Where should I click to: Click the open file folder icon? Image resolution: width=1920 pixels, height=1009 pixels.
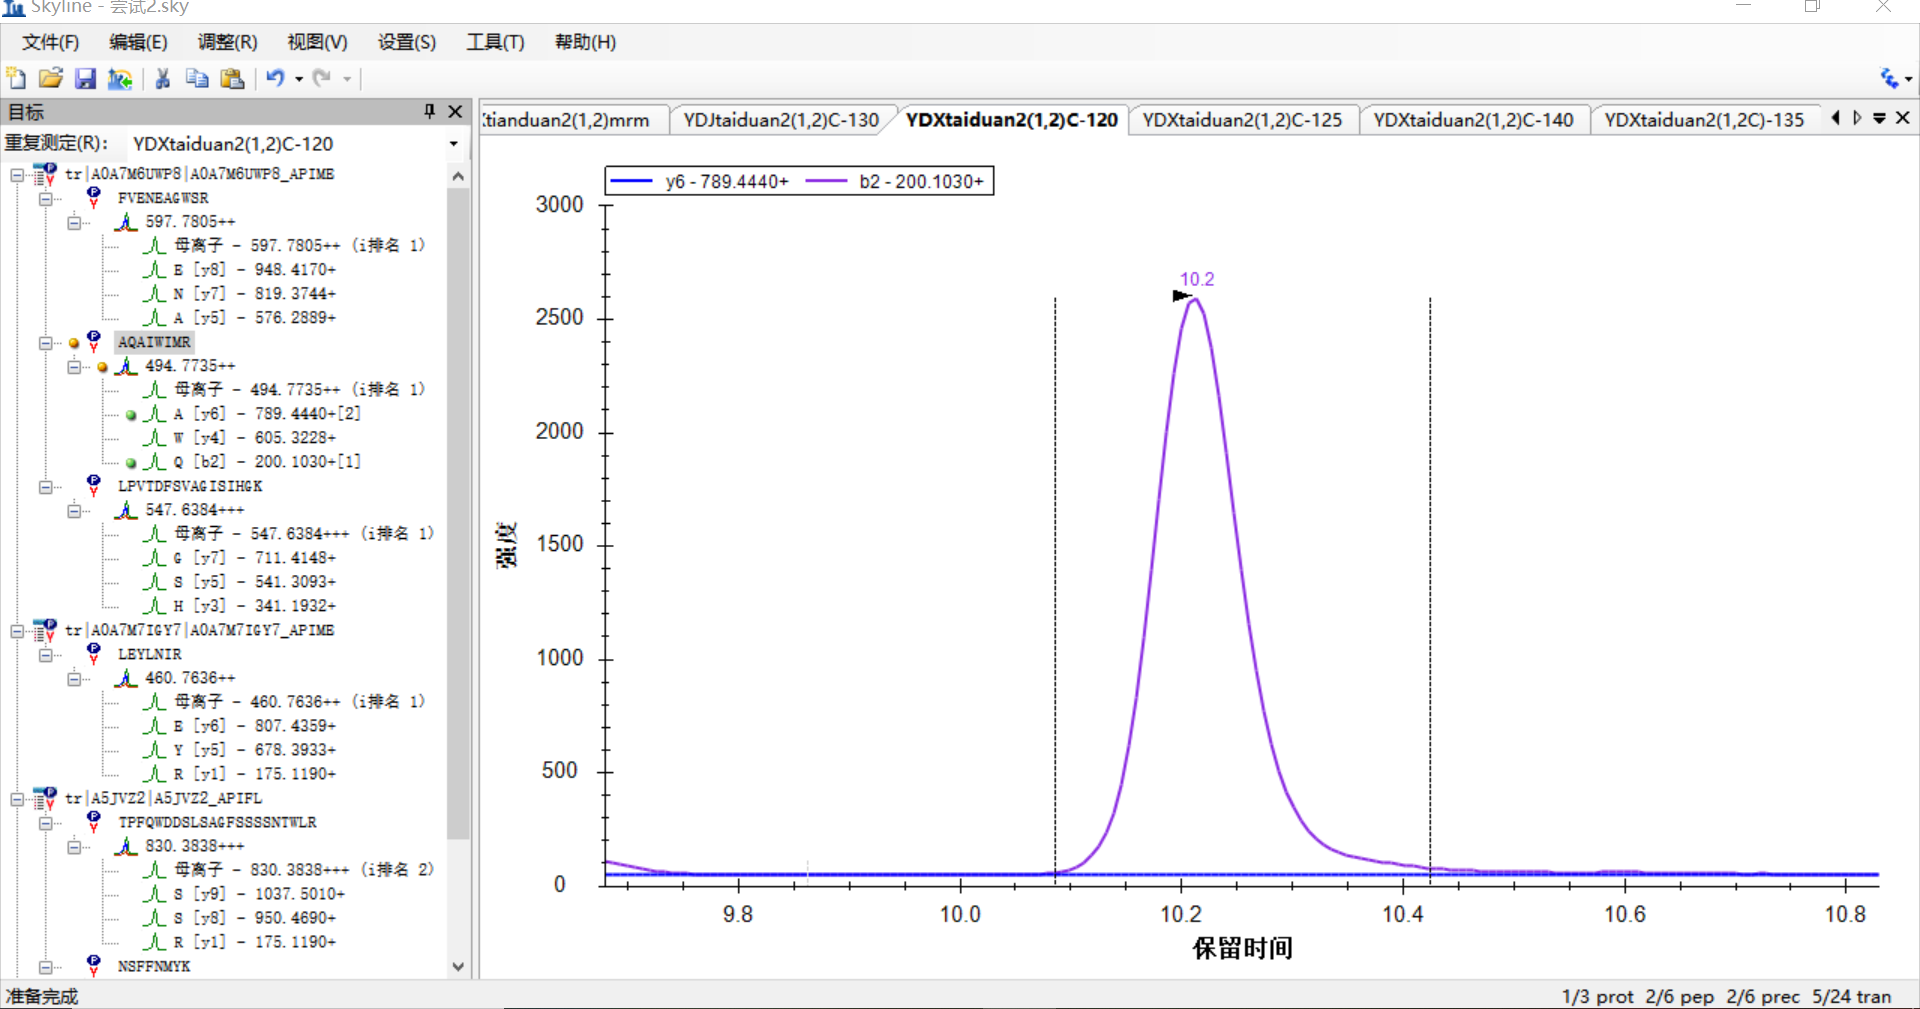51,78
